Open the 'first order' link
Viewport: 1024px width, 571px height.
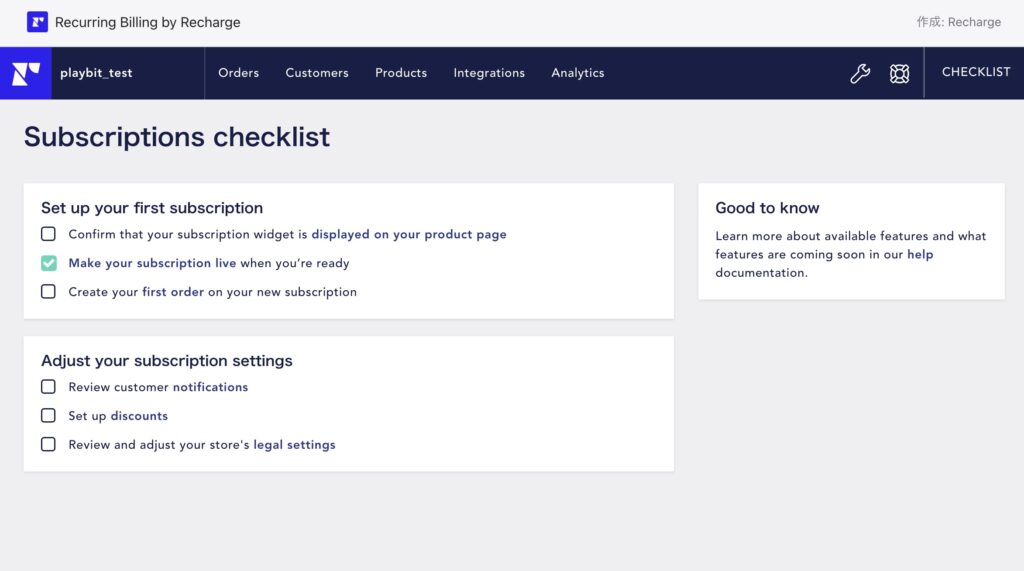[x=173, y=291]
